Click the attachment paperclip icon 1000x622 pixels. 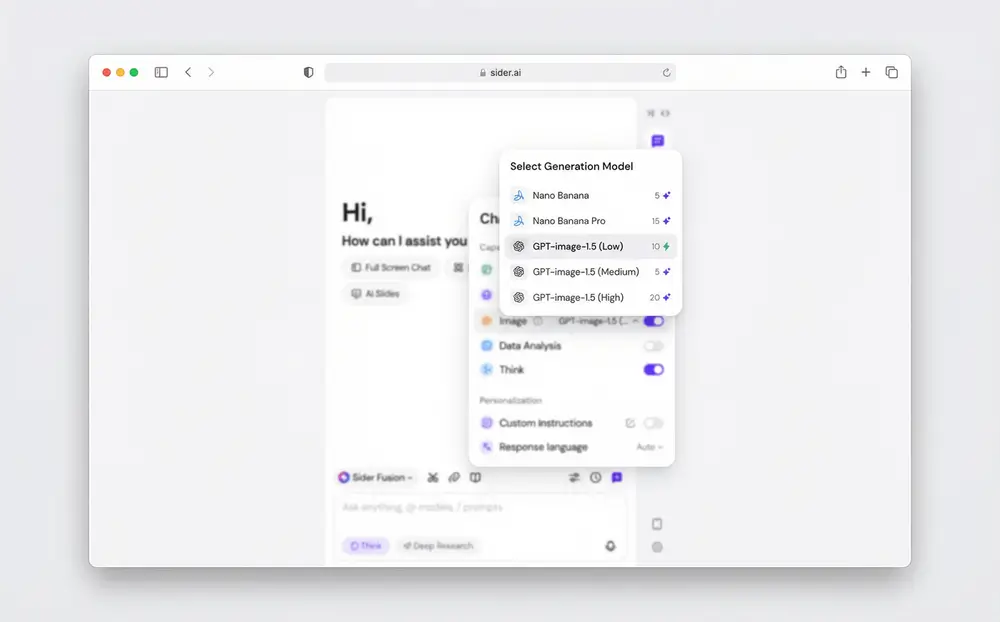click(454, 477)
